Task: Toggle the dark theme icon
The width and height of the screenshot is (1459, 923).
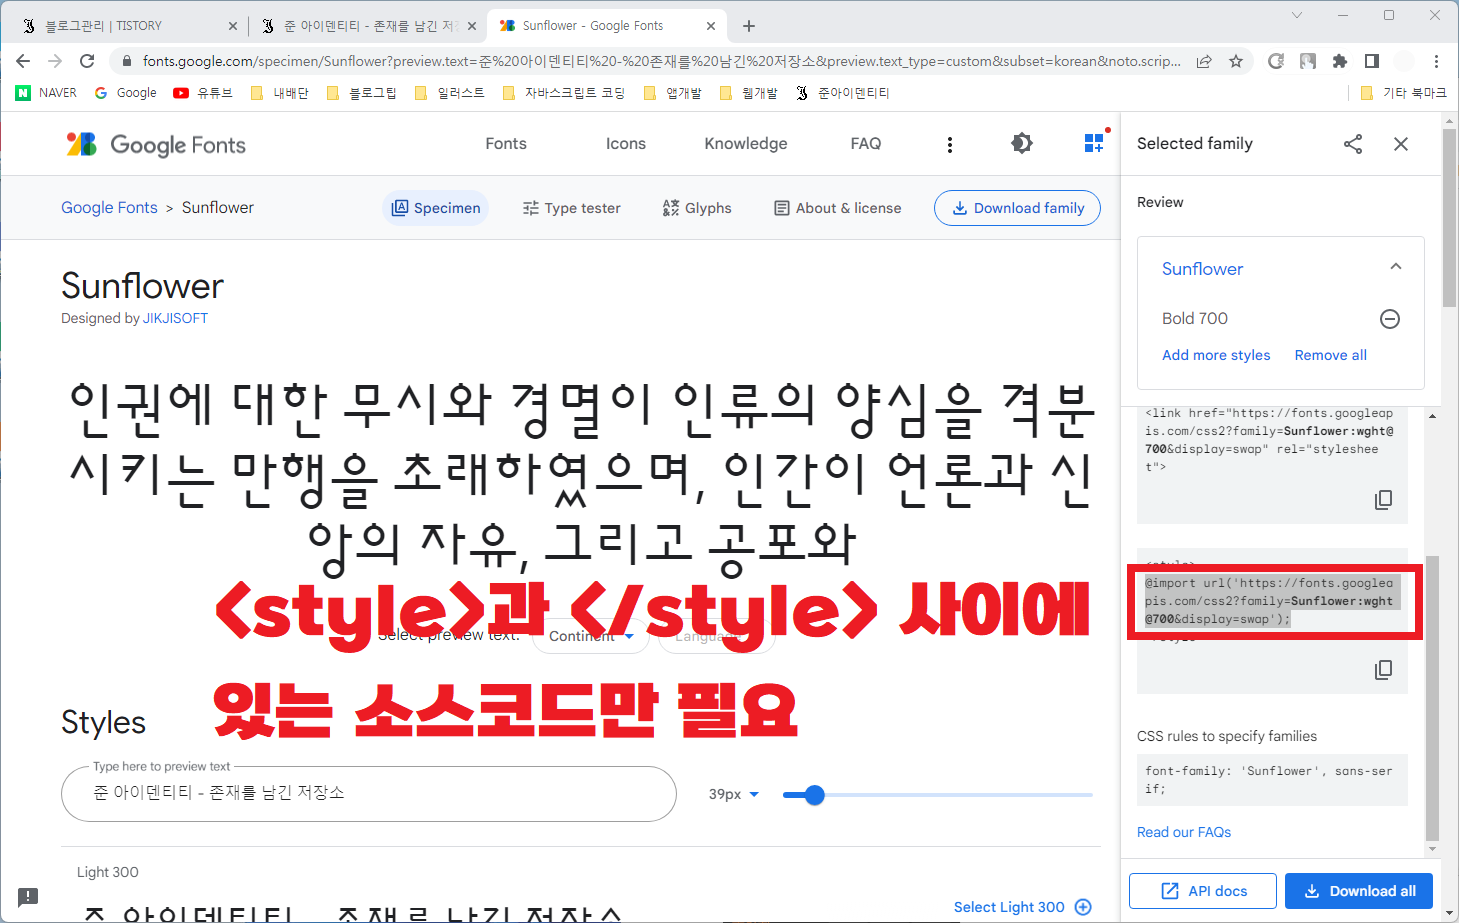Action: pyautogui.click(x=1021, y=143)
